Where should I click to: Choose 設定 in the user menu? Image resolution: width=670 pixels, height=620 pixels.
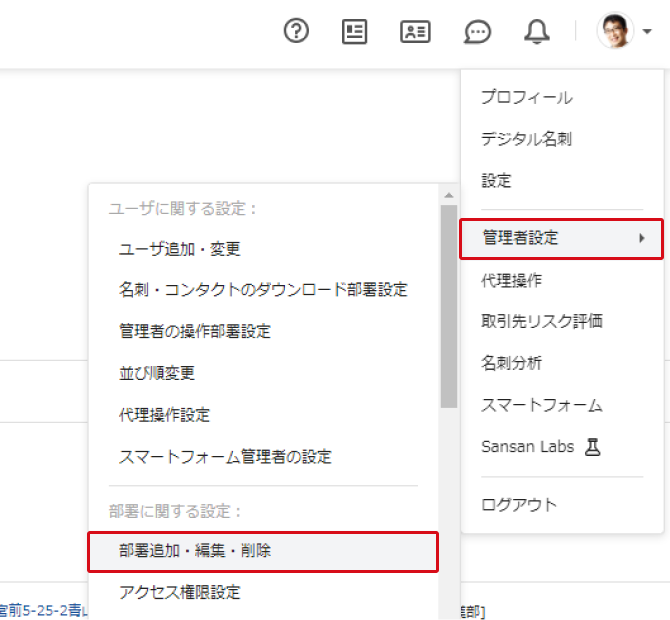pos(496,181)
